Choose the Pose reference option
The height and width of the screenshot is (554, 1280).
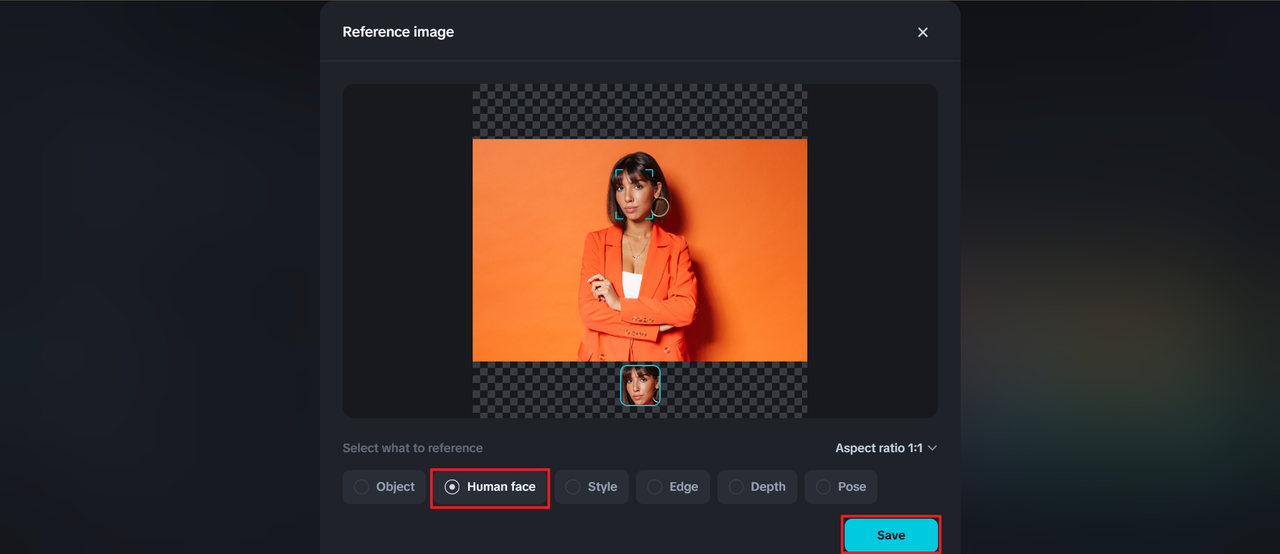(x=841, y=487)
